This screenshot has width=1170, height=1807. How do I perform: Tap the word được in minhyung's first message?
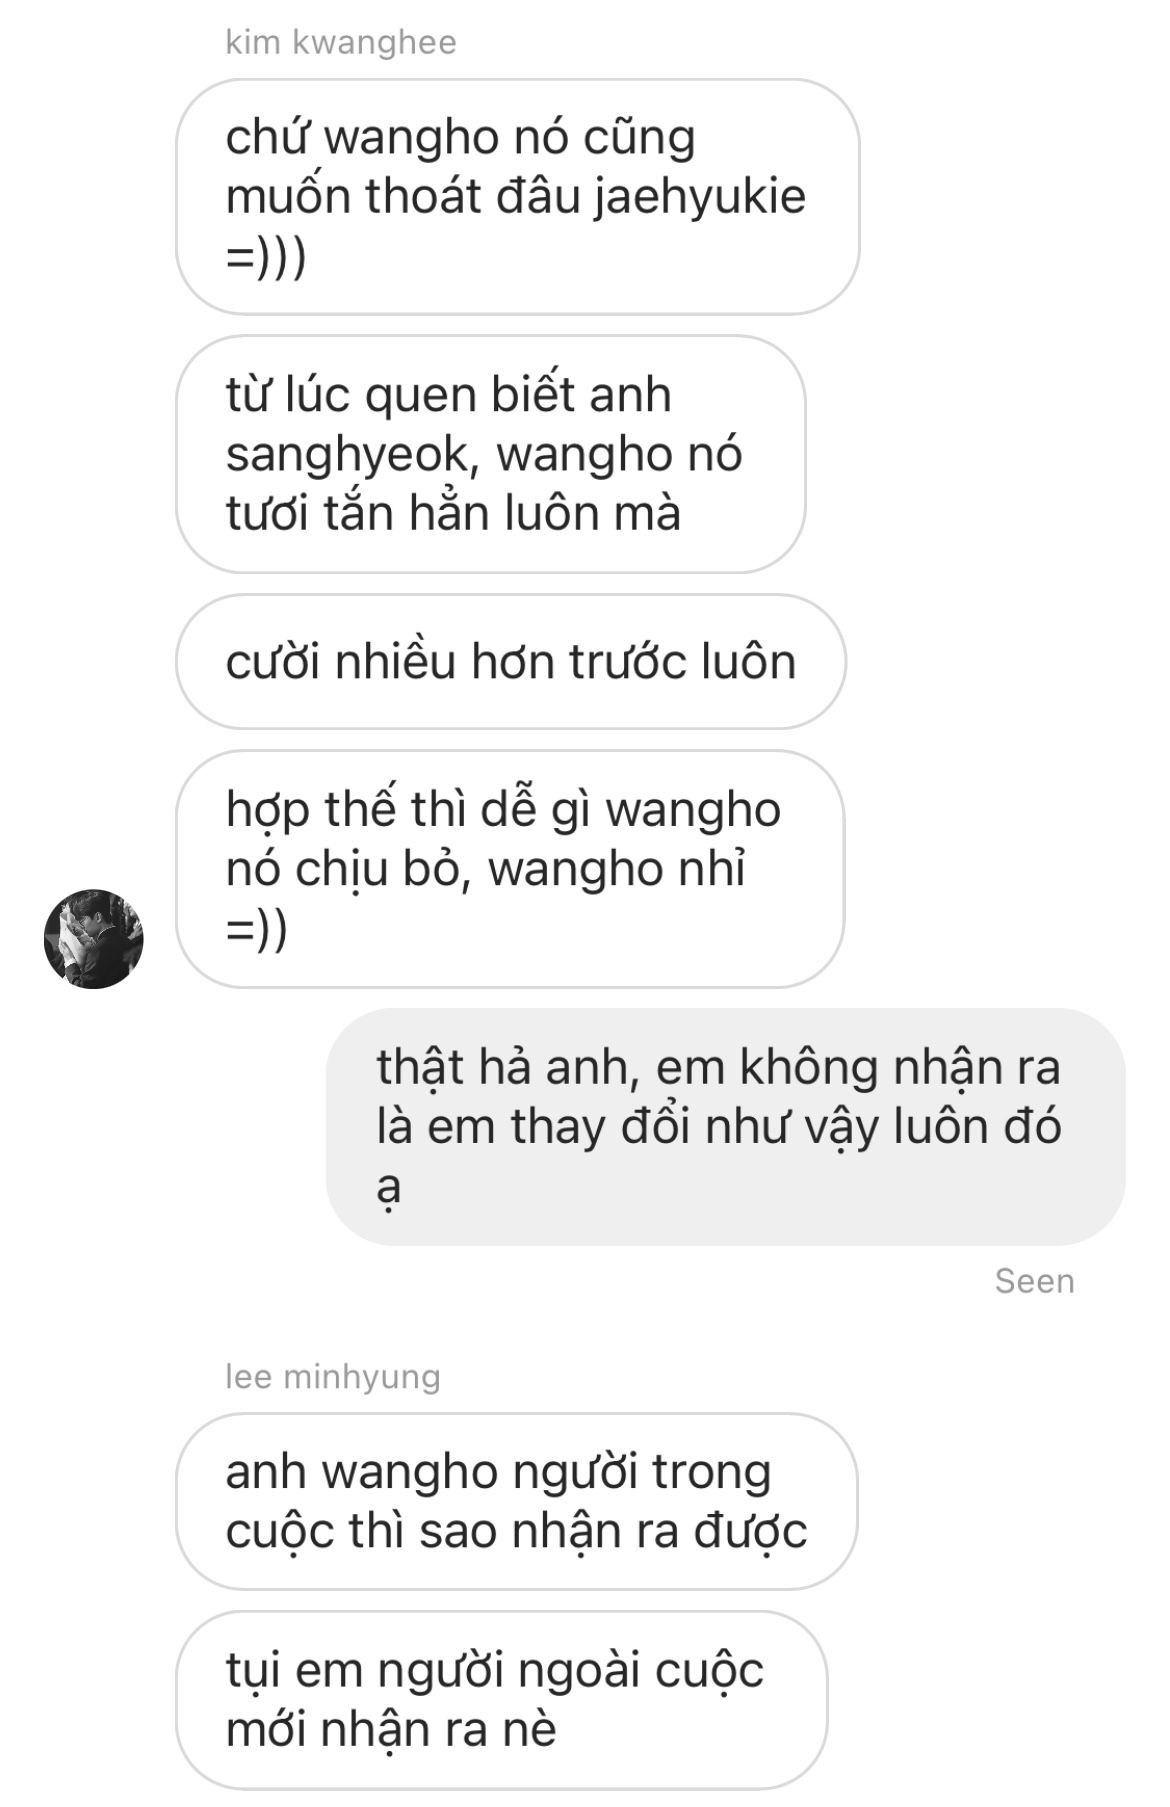click(x=751, y=1531)
